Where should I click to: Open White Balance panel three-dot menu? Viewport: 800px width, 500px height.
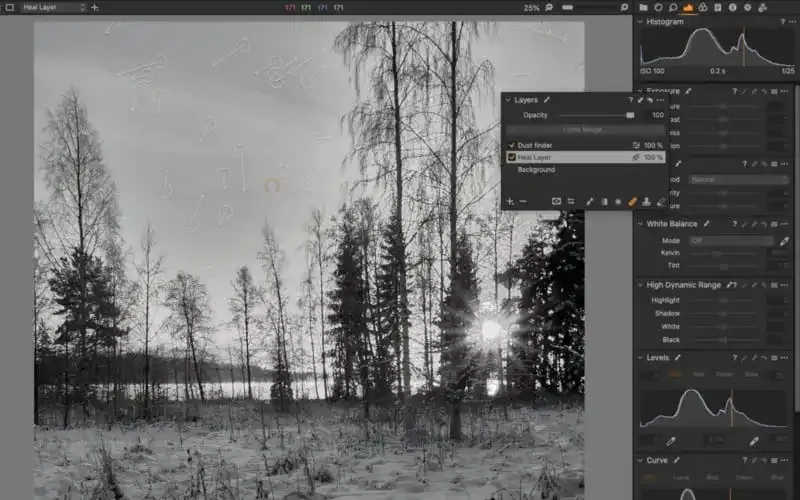(784, 224)
